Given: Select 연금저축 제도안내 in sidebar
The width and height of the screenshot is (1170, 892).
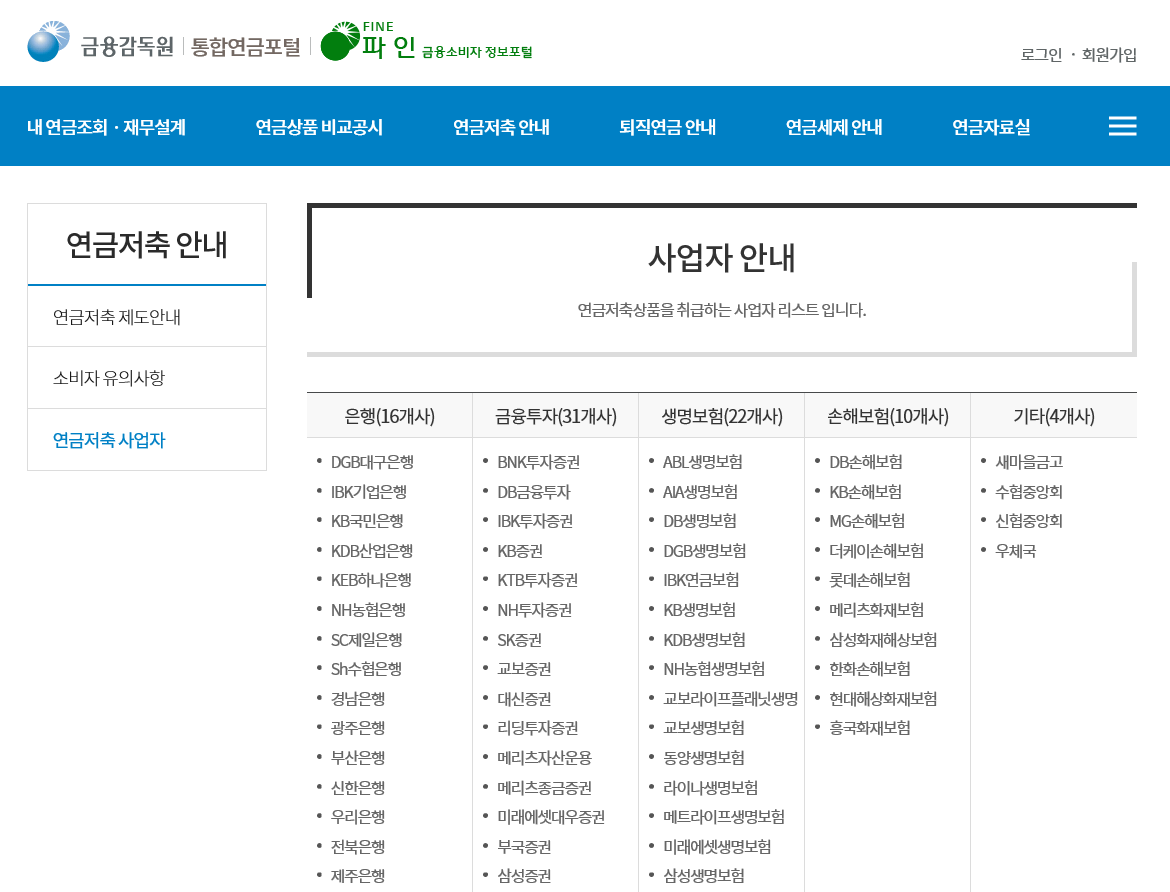Looking at the screenshot, I should point(147,316).
